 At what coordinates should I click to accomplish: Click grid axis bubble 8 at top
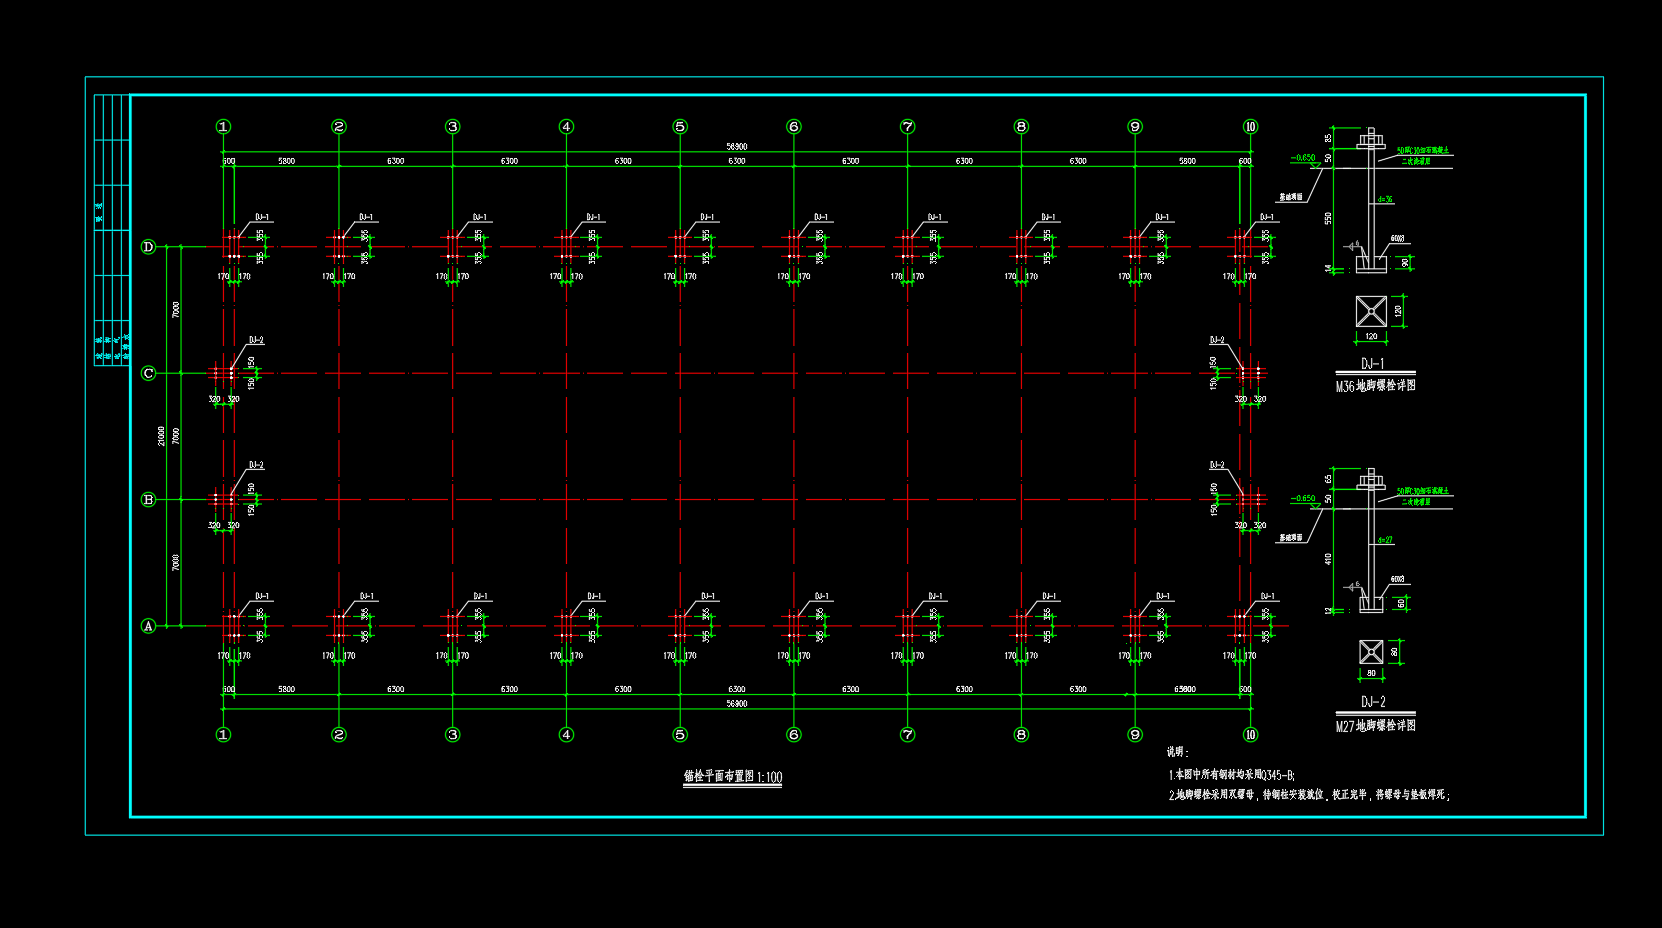[x=1021, y=127]
